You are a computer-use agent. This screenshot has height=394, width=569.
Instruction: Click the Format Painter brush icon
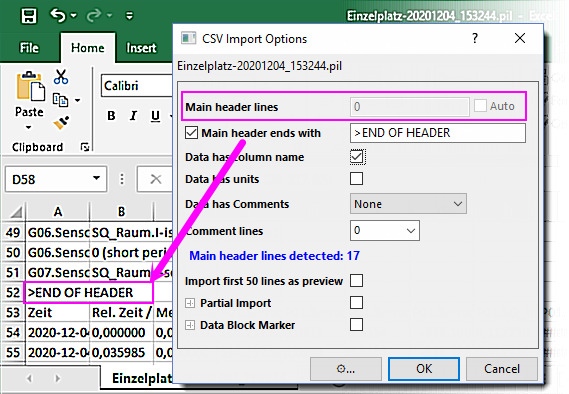click(61, 123)
